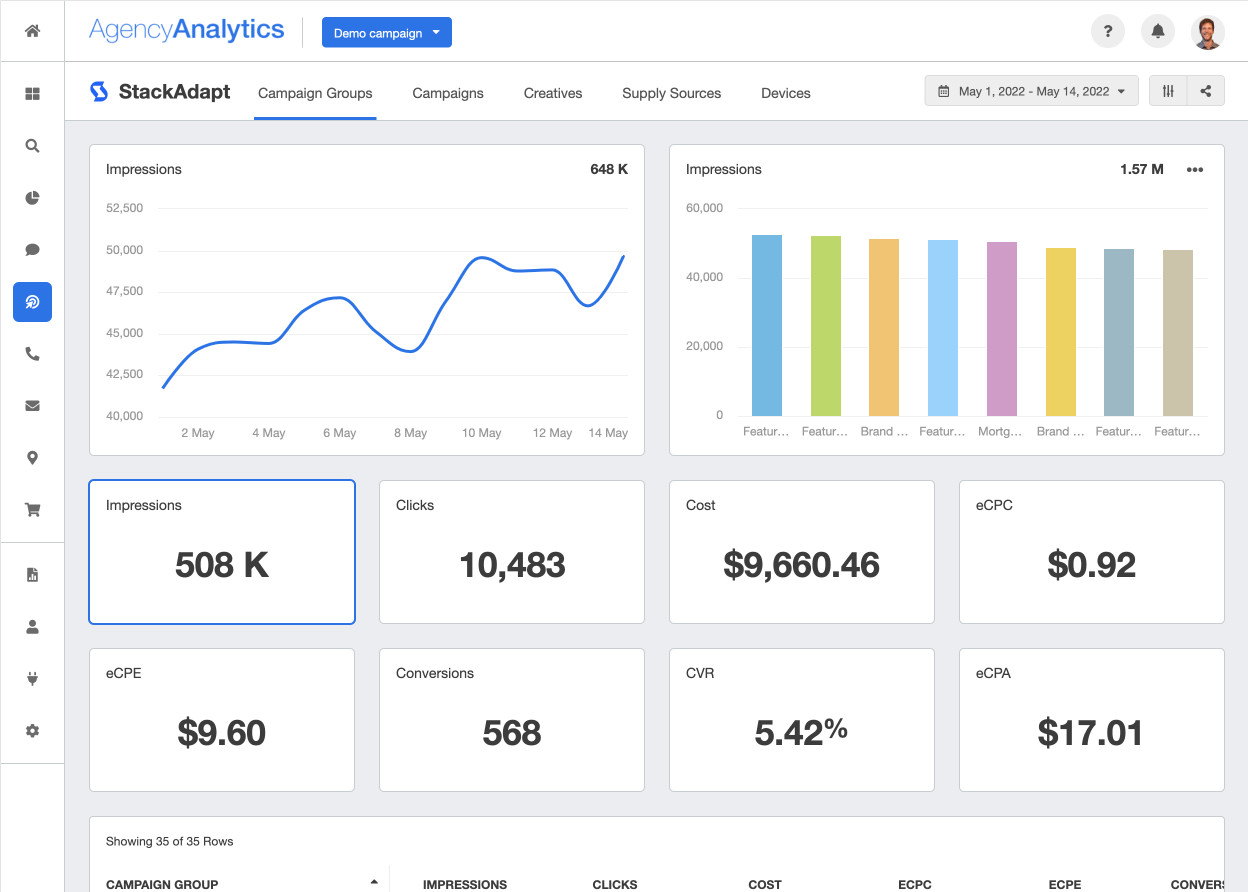Share the StackAdapt report via share icon

coord(1205,90)
